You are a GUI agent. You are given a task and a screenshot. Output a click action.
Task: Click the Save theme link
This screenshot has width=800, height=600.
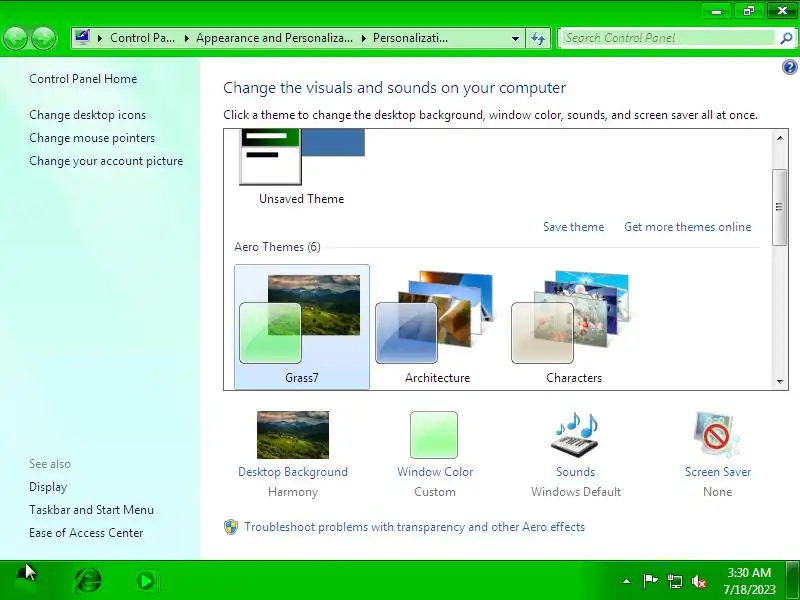(x=573, y=227)
